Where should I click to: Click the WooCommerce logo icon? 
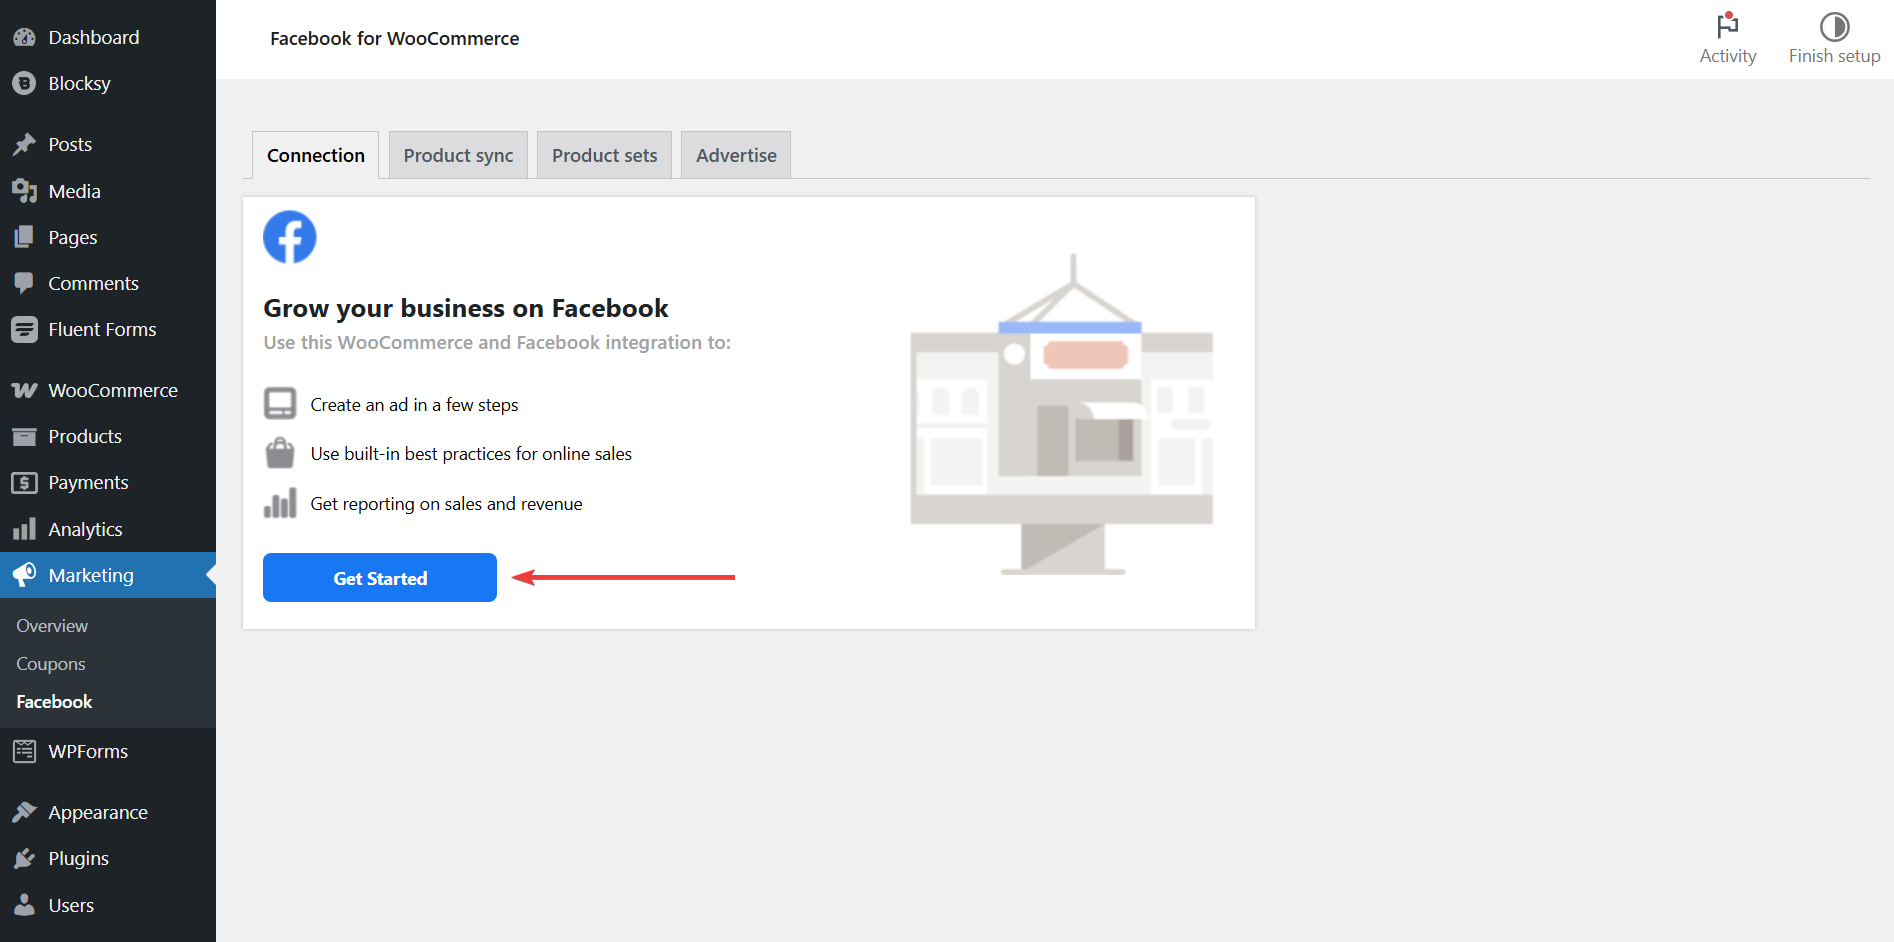pos(24,390)
